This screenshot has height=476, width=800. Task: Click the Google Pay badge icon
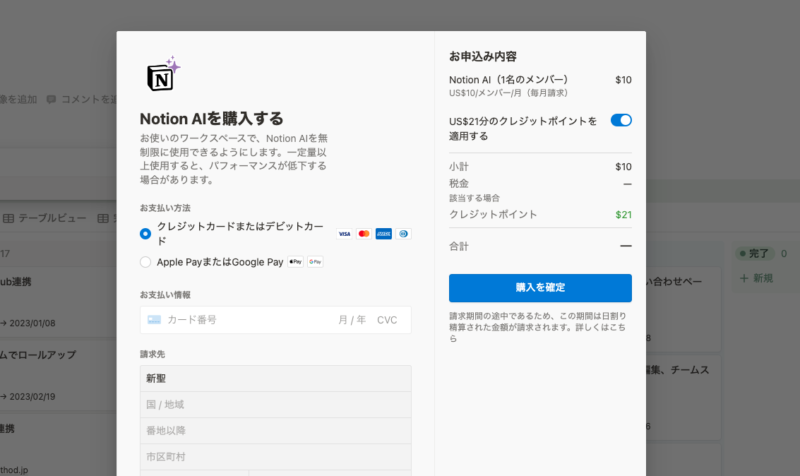coord(315,262)
